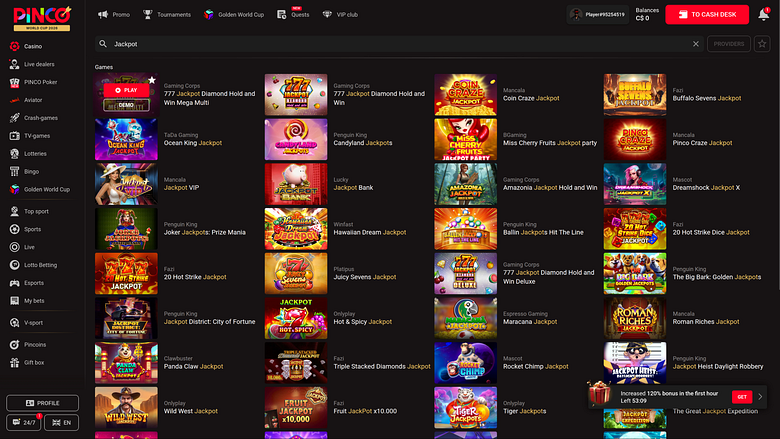Open Lotteries in sidebar
This screenshot has height=439, width=780.
tap(28, 154)
